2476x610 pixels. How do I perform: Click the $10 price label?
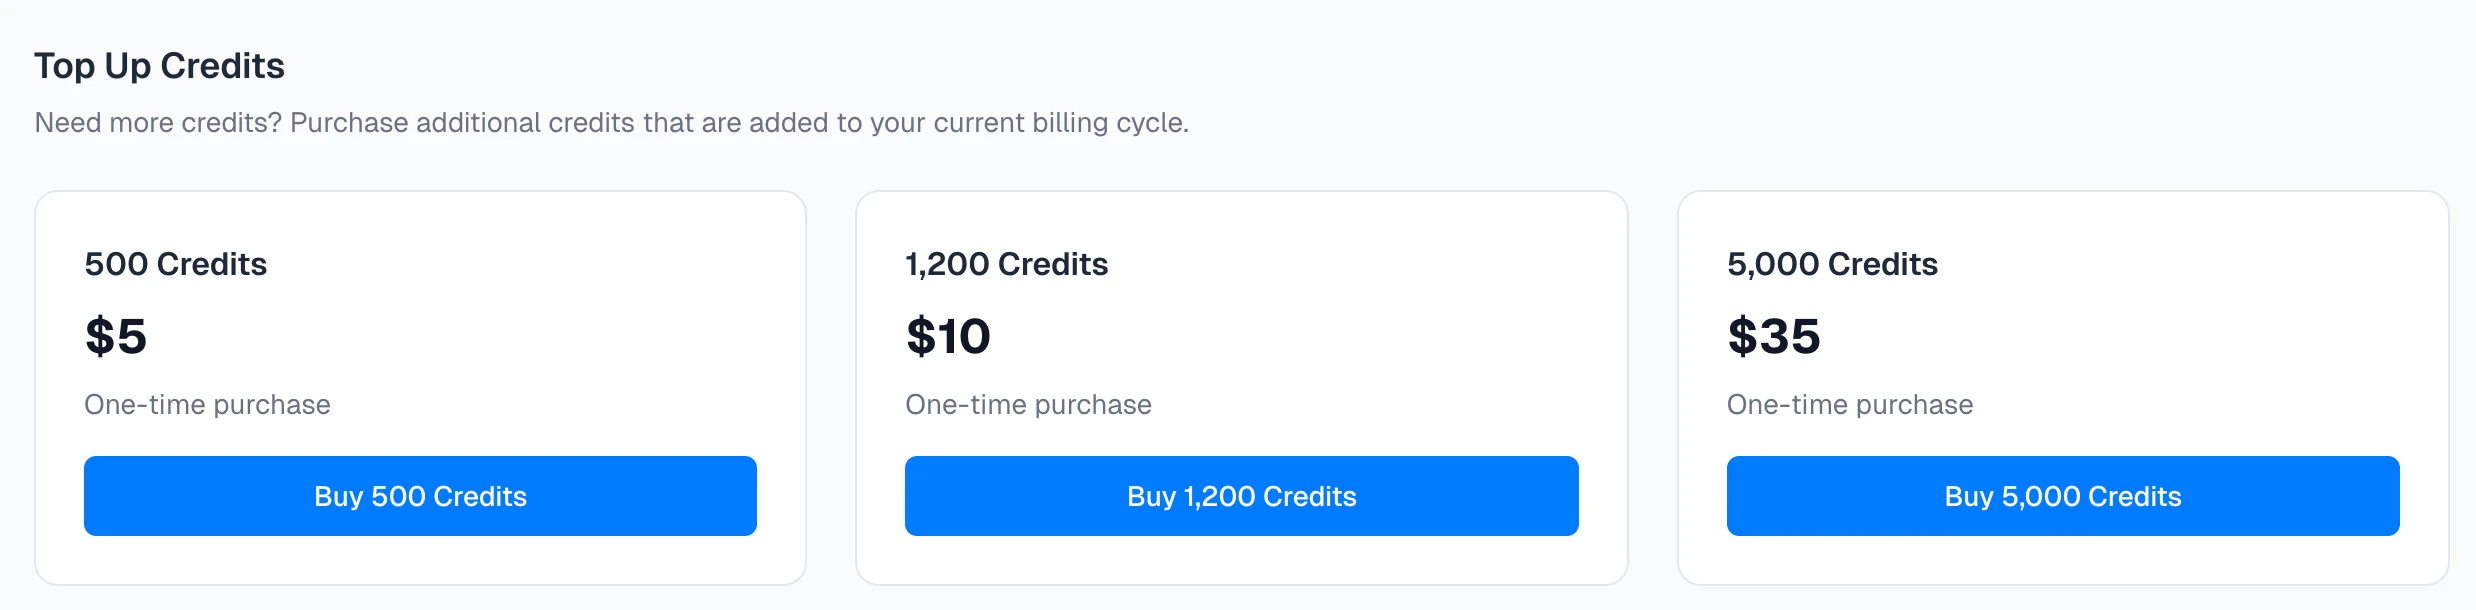click(x=947, y=337)
